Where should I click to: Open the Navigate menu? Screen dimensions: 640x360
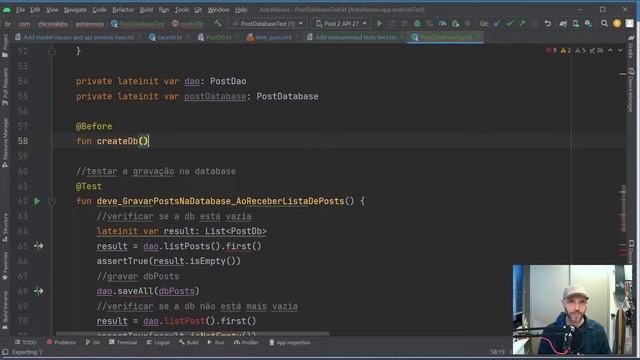click(75, 9)
